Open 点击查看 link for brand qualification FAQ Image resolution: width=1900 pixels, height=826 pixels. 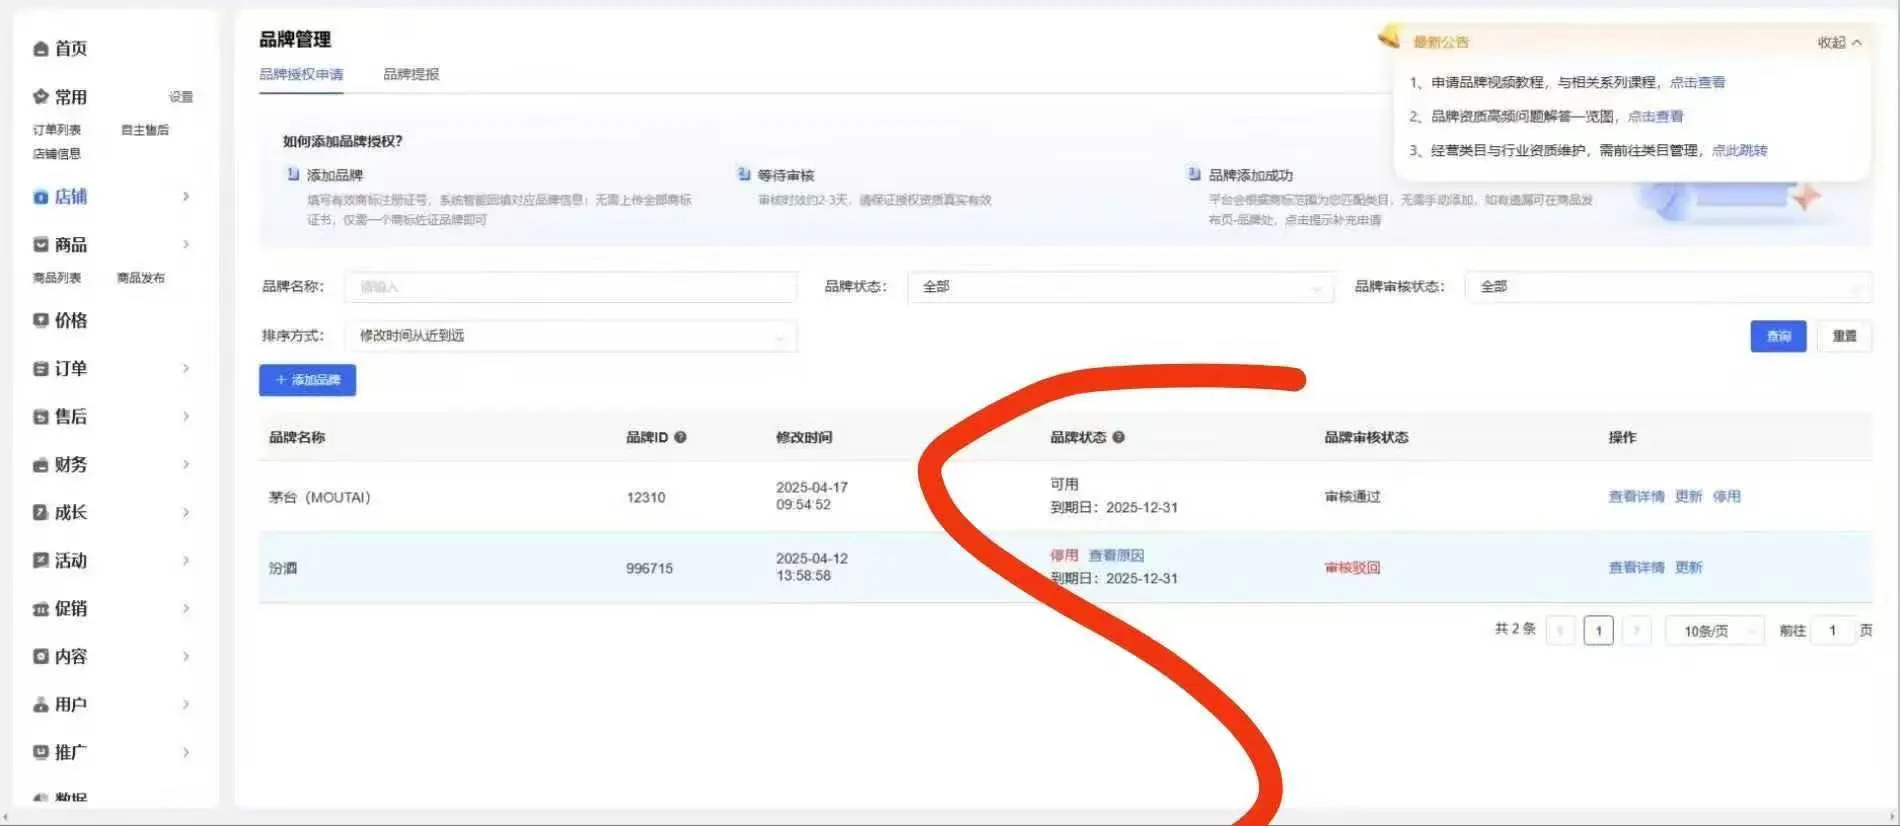[x=1655, y=117]
